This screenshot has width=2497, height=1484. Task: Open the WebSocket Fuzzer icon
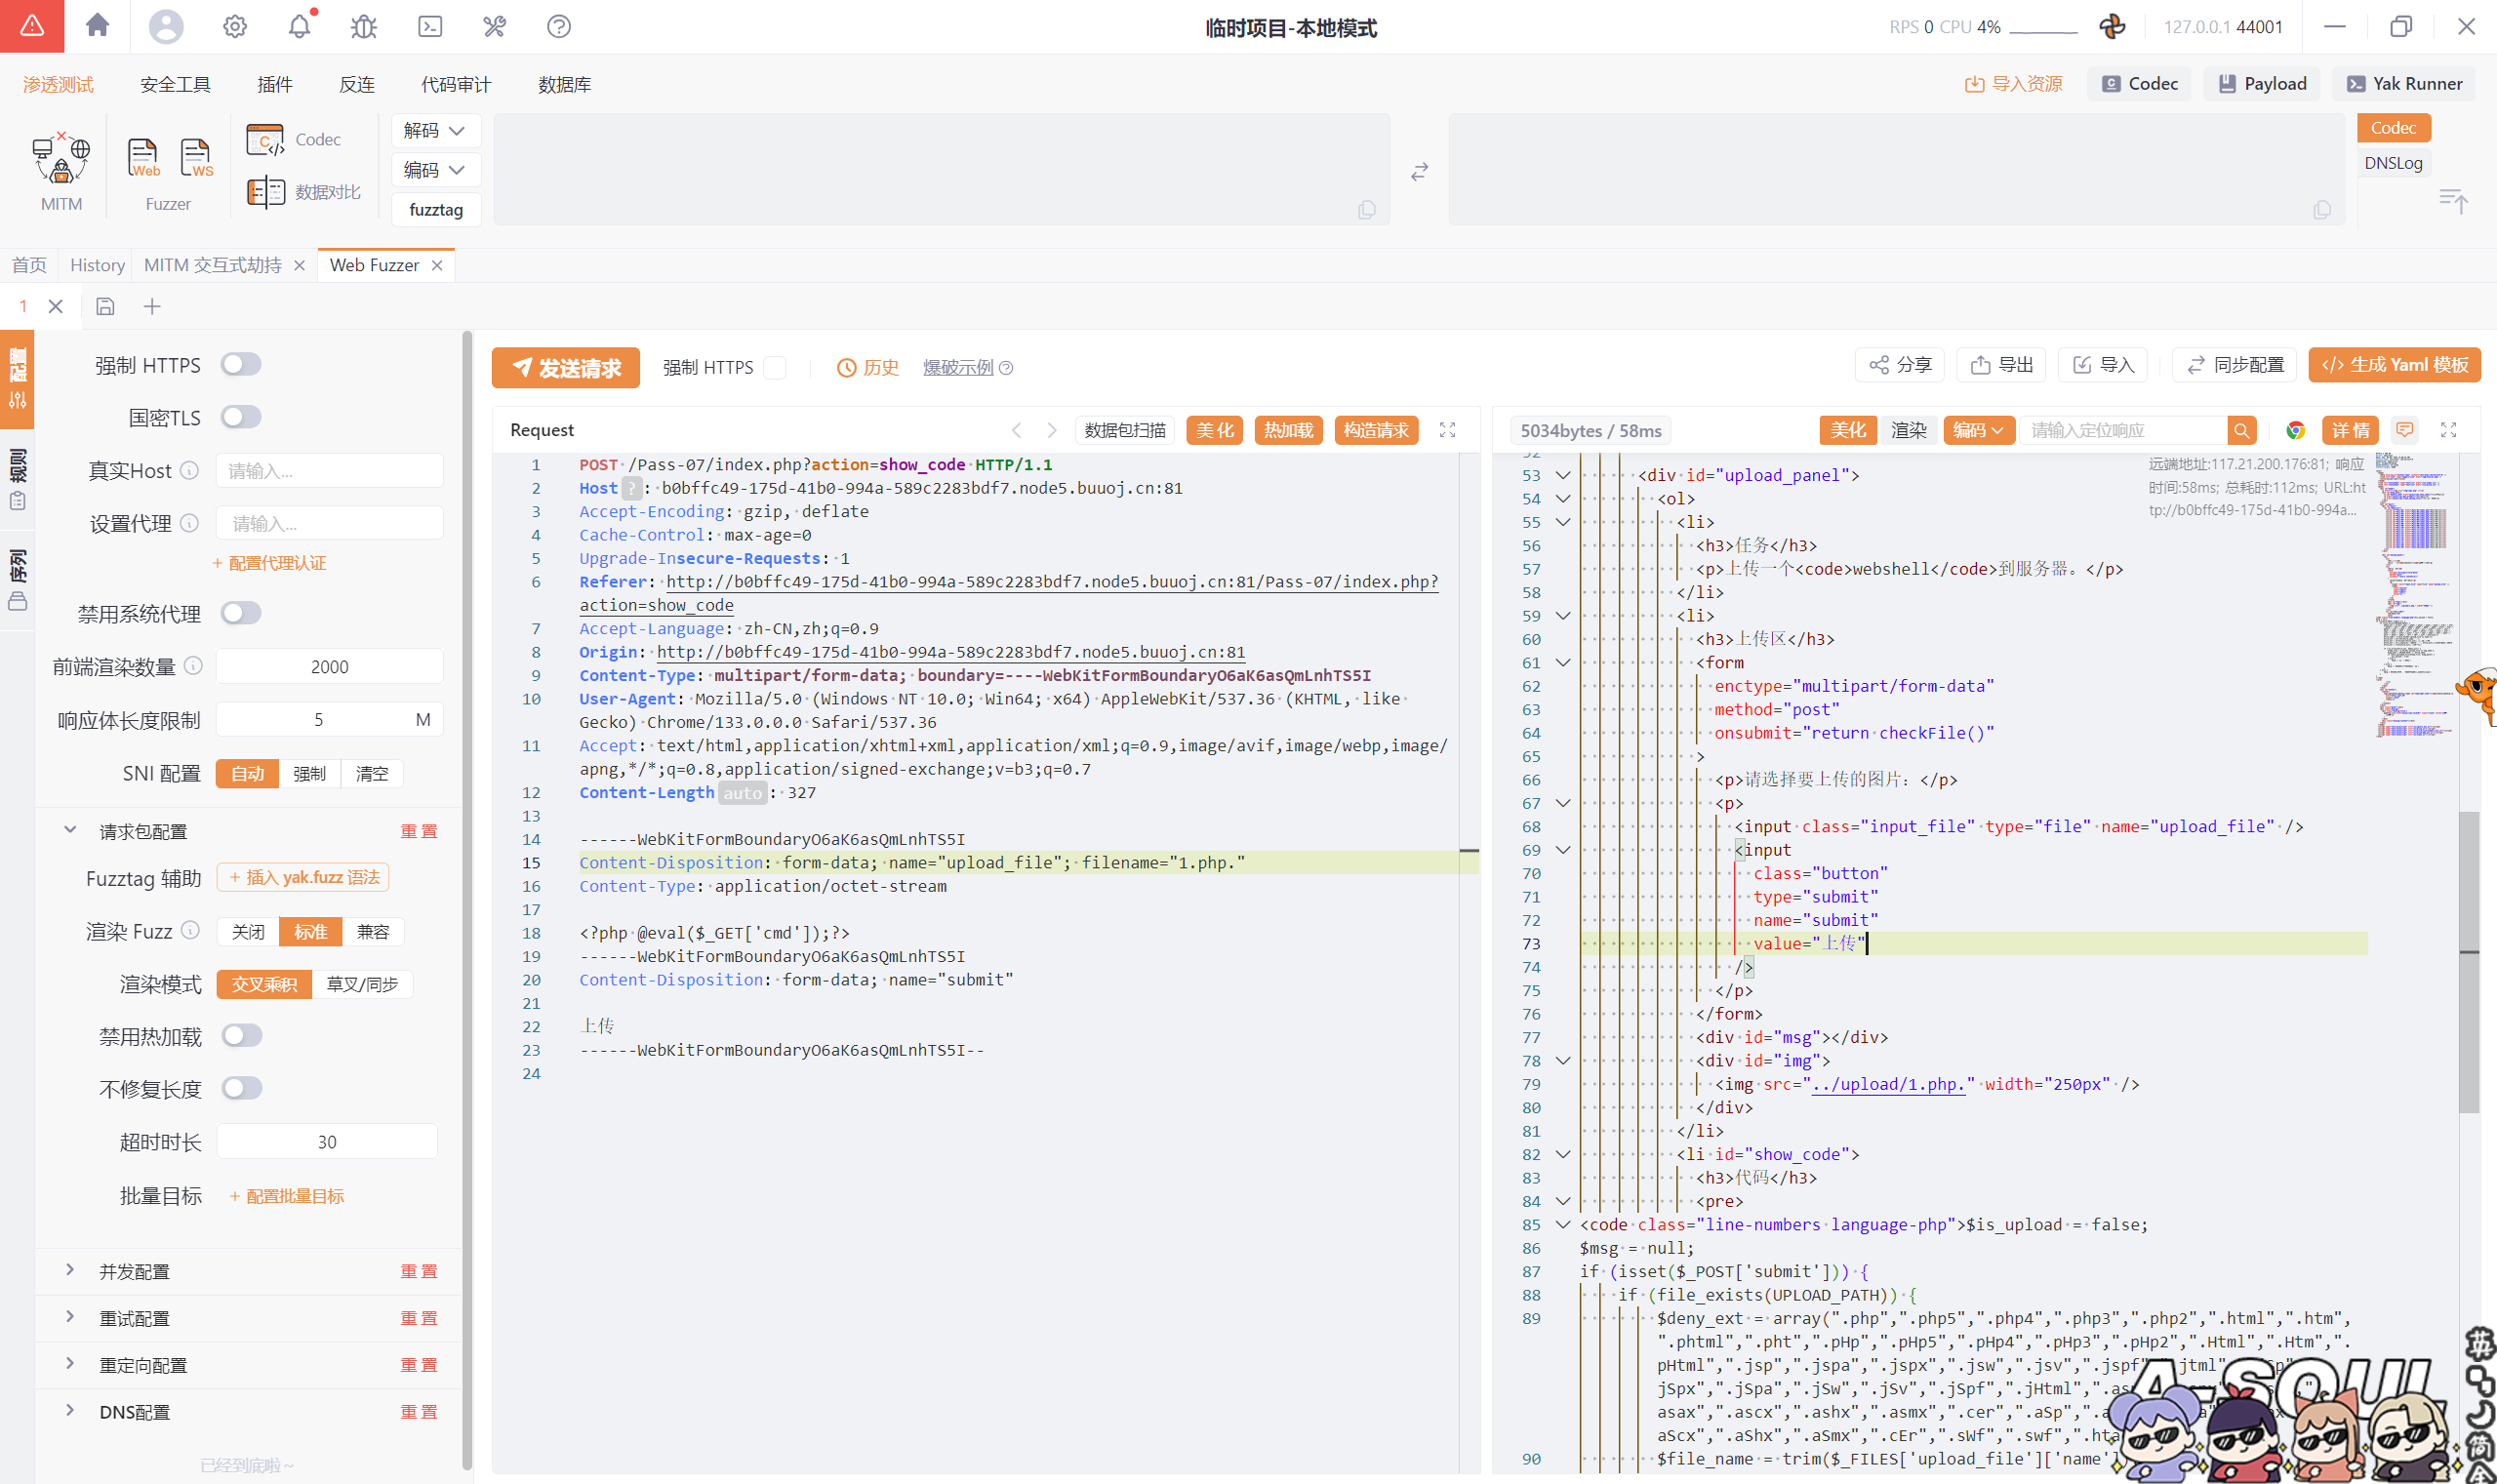coord(196,158)
